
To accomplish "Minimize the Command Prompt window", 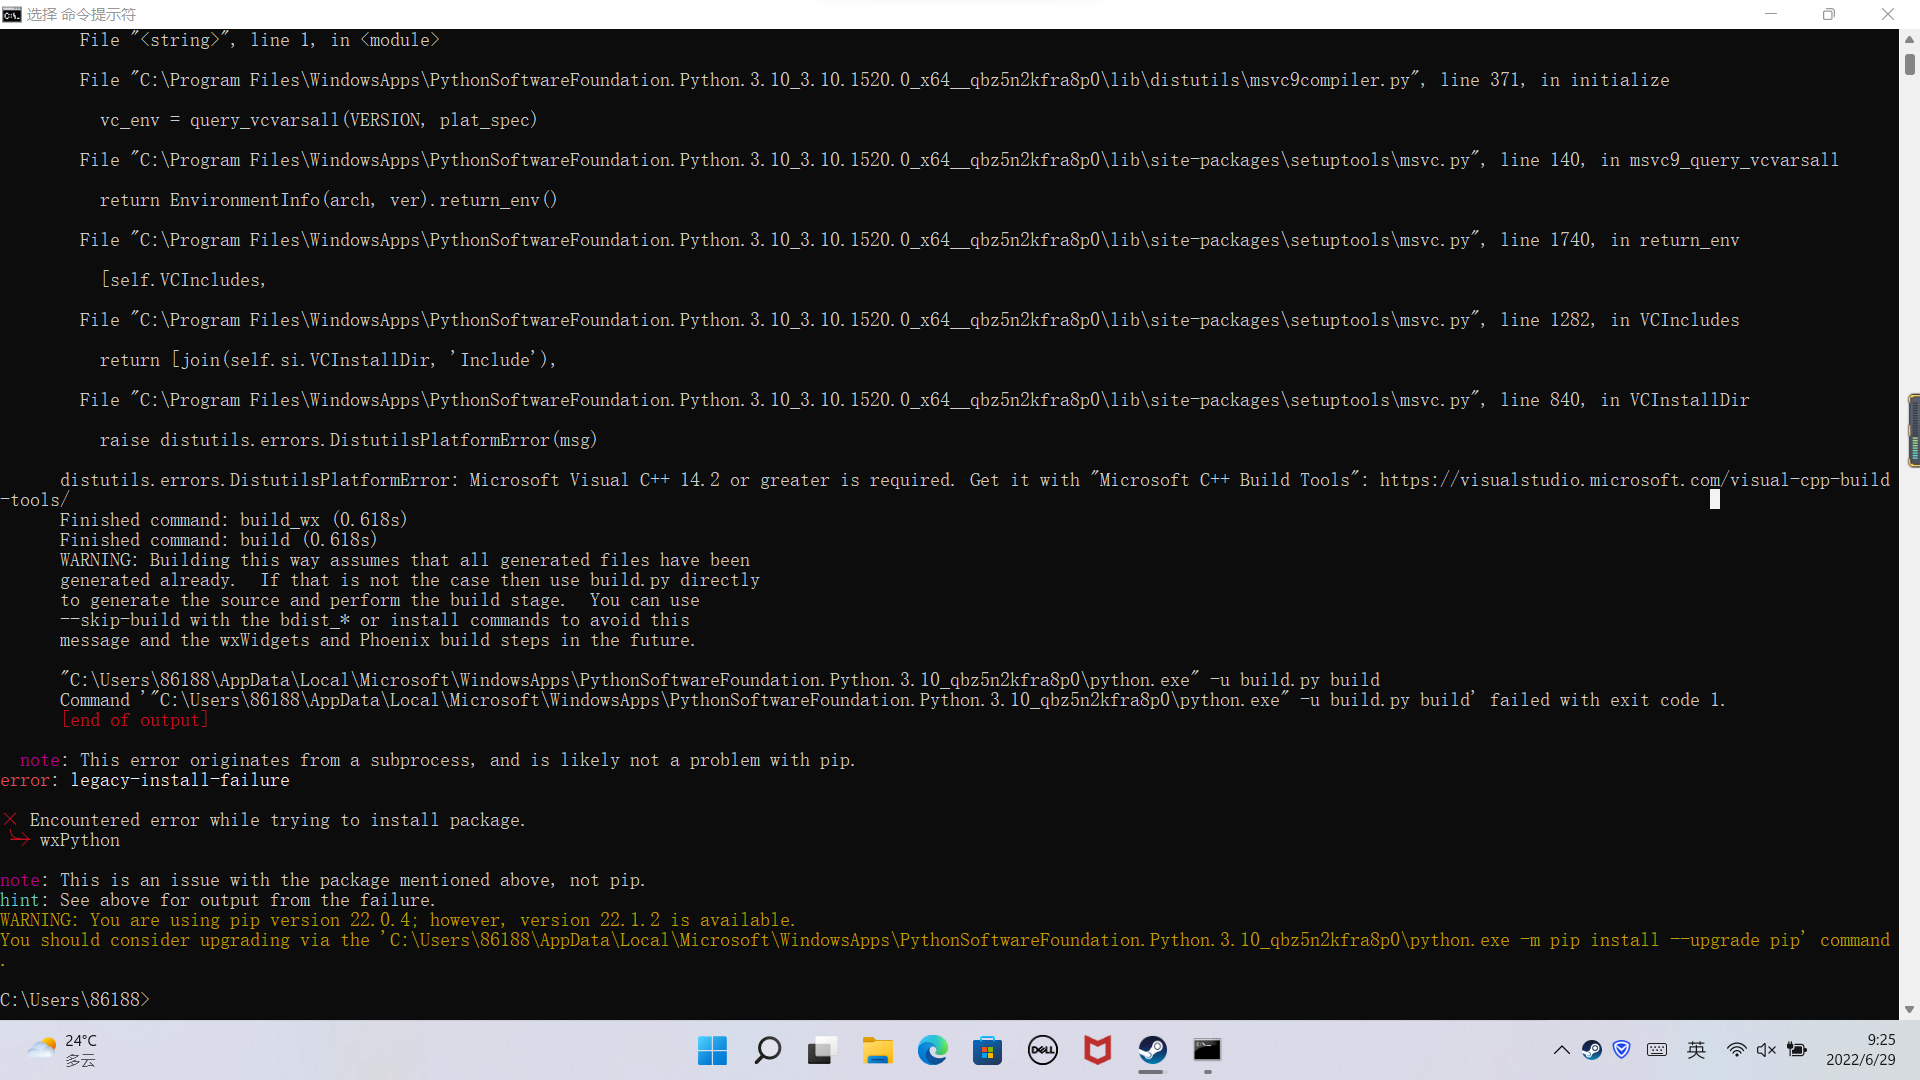I will click(x=1771, y=14).
